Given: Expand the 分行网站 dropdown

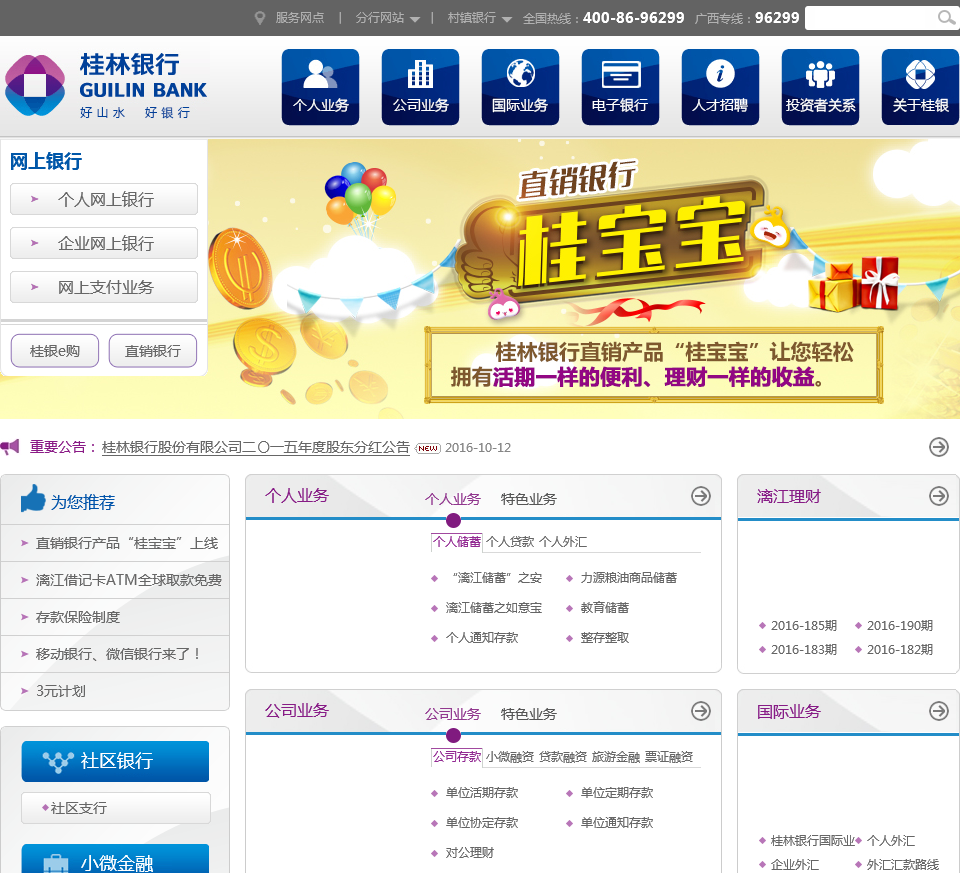Looking at the screenshot, I should pyautogui.click(x=388, y=18).
